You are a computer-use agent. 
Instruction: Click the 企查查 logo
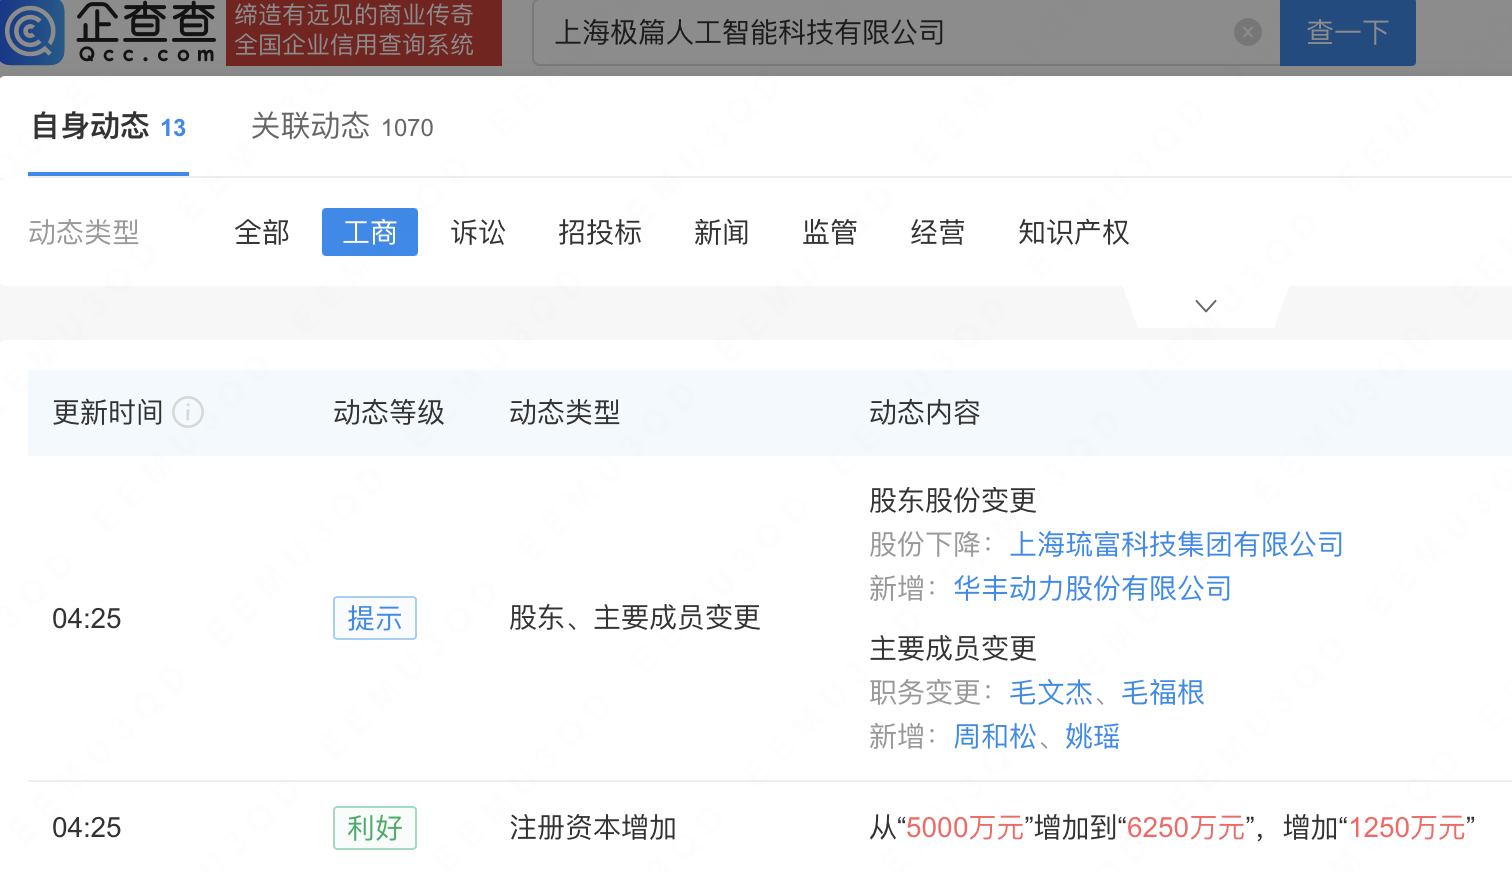pos(115,32)
